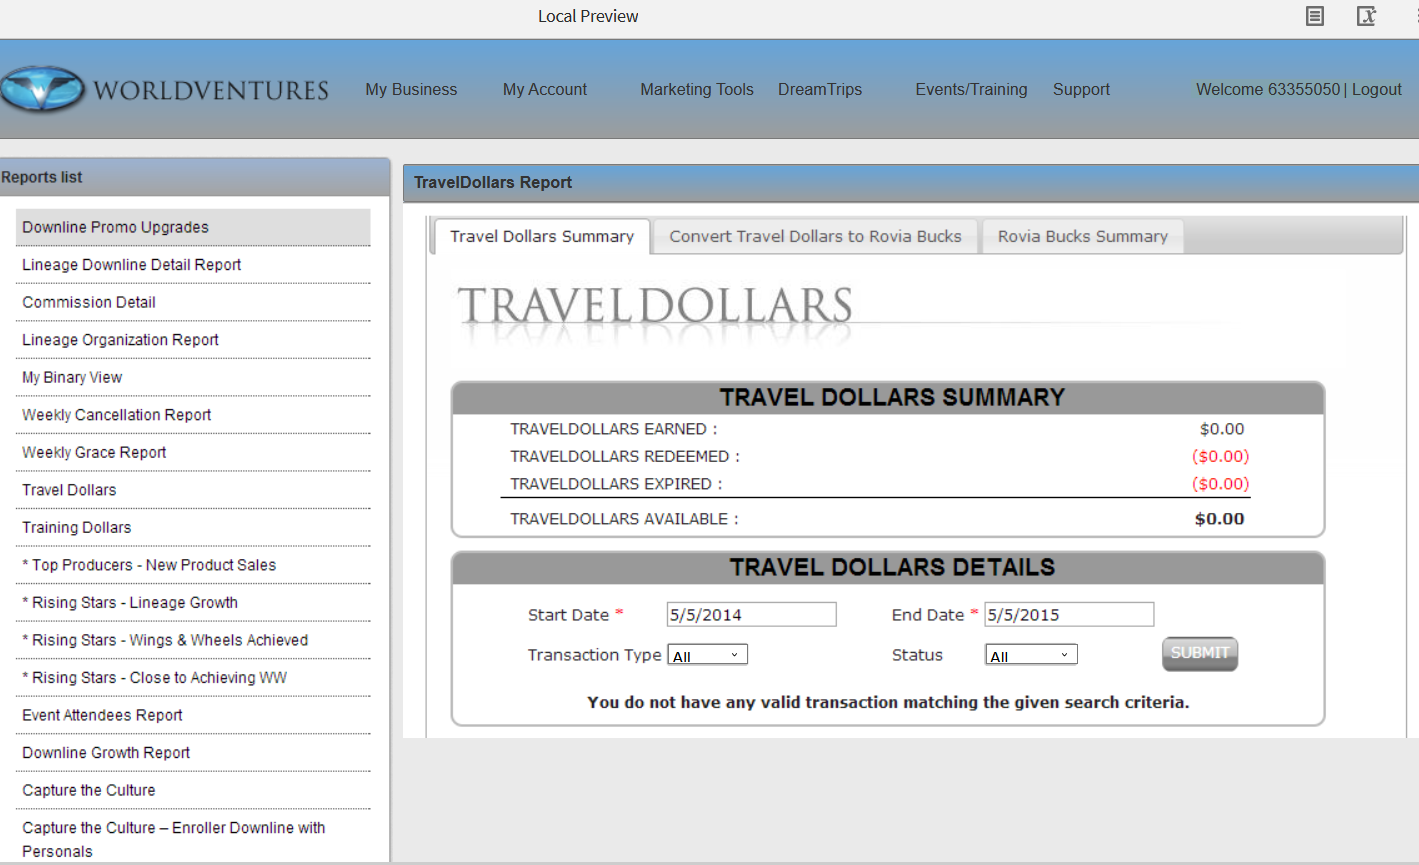Viewport: 1419px width, 865px height.
Task: Open the Travel Dollars report link
Action: [x=193, y=490]
